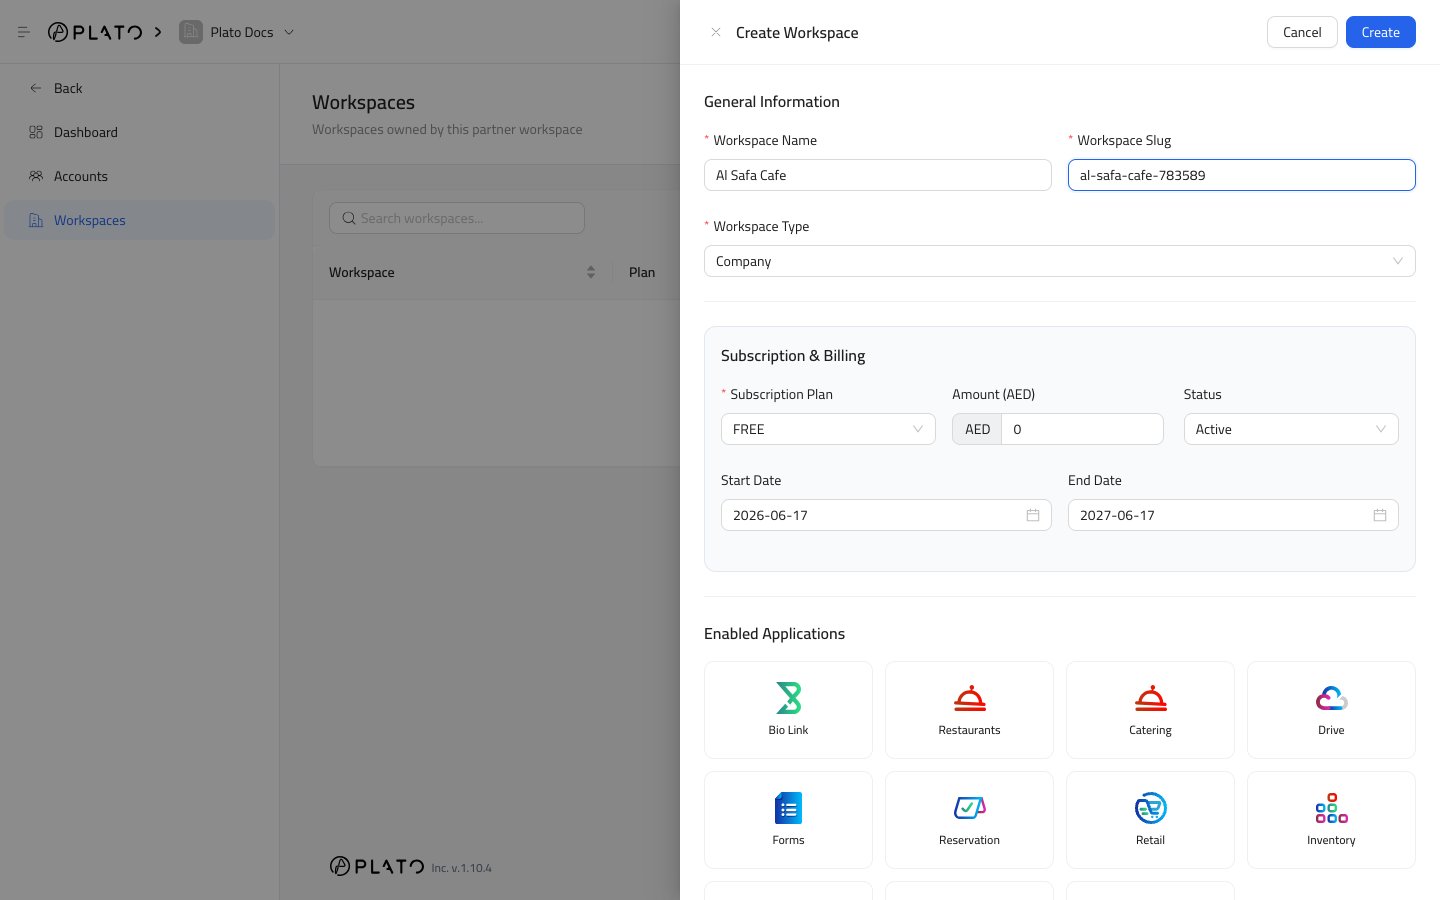Click the Plato footer logo

[x=377, y=866]
